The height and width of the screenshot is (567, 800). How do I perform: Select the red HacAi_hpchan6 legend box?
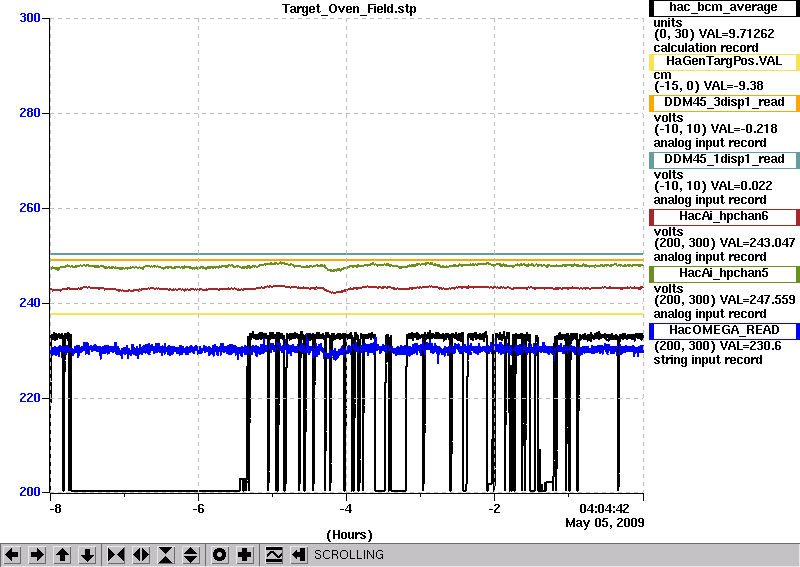[x=724, y=217]
